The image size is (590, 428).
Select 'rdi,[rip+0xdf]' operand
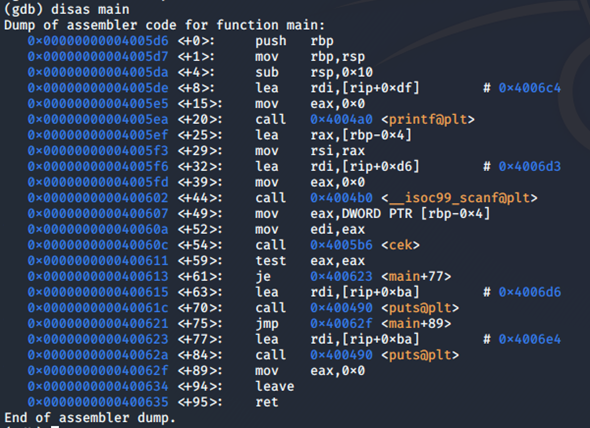click(365, 88)
